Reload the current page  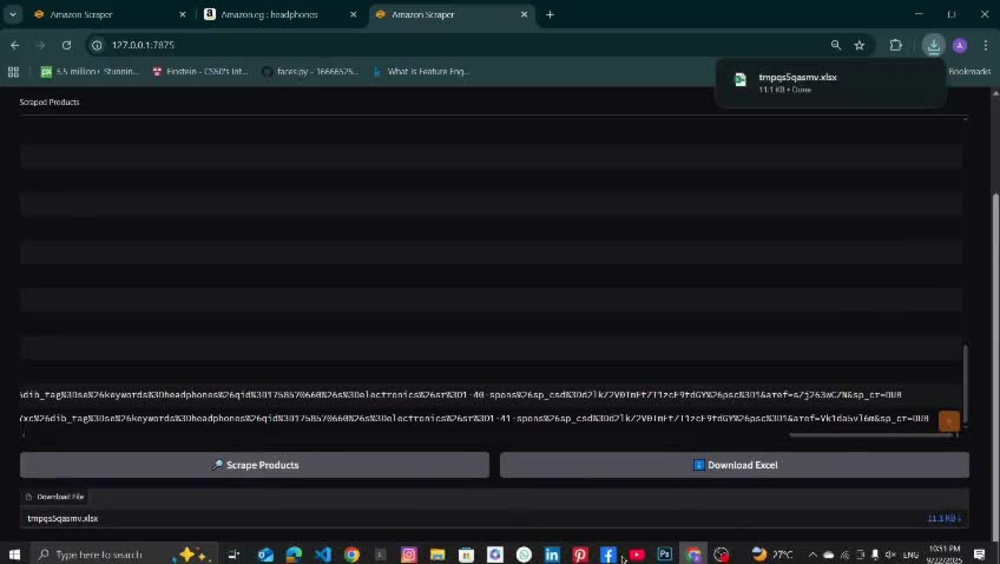(x=66, y=45)
